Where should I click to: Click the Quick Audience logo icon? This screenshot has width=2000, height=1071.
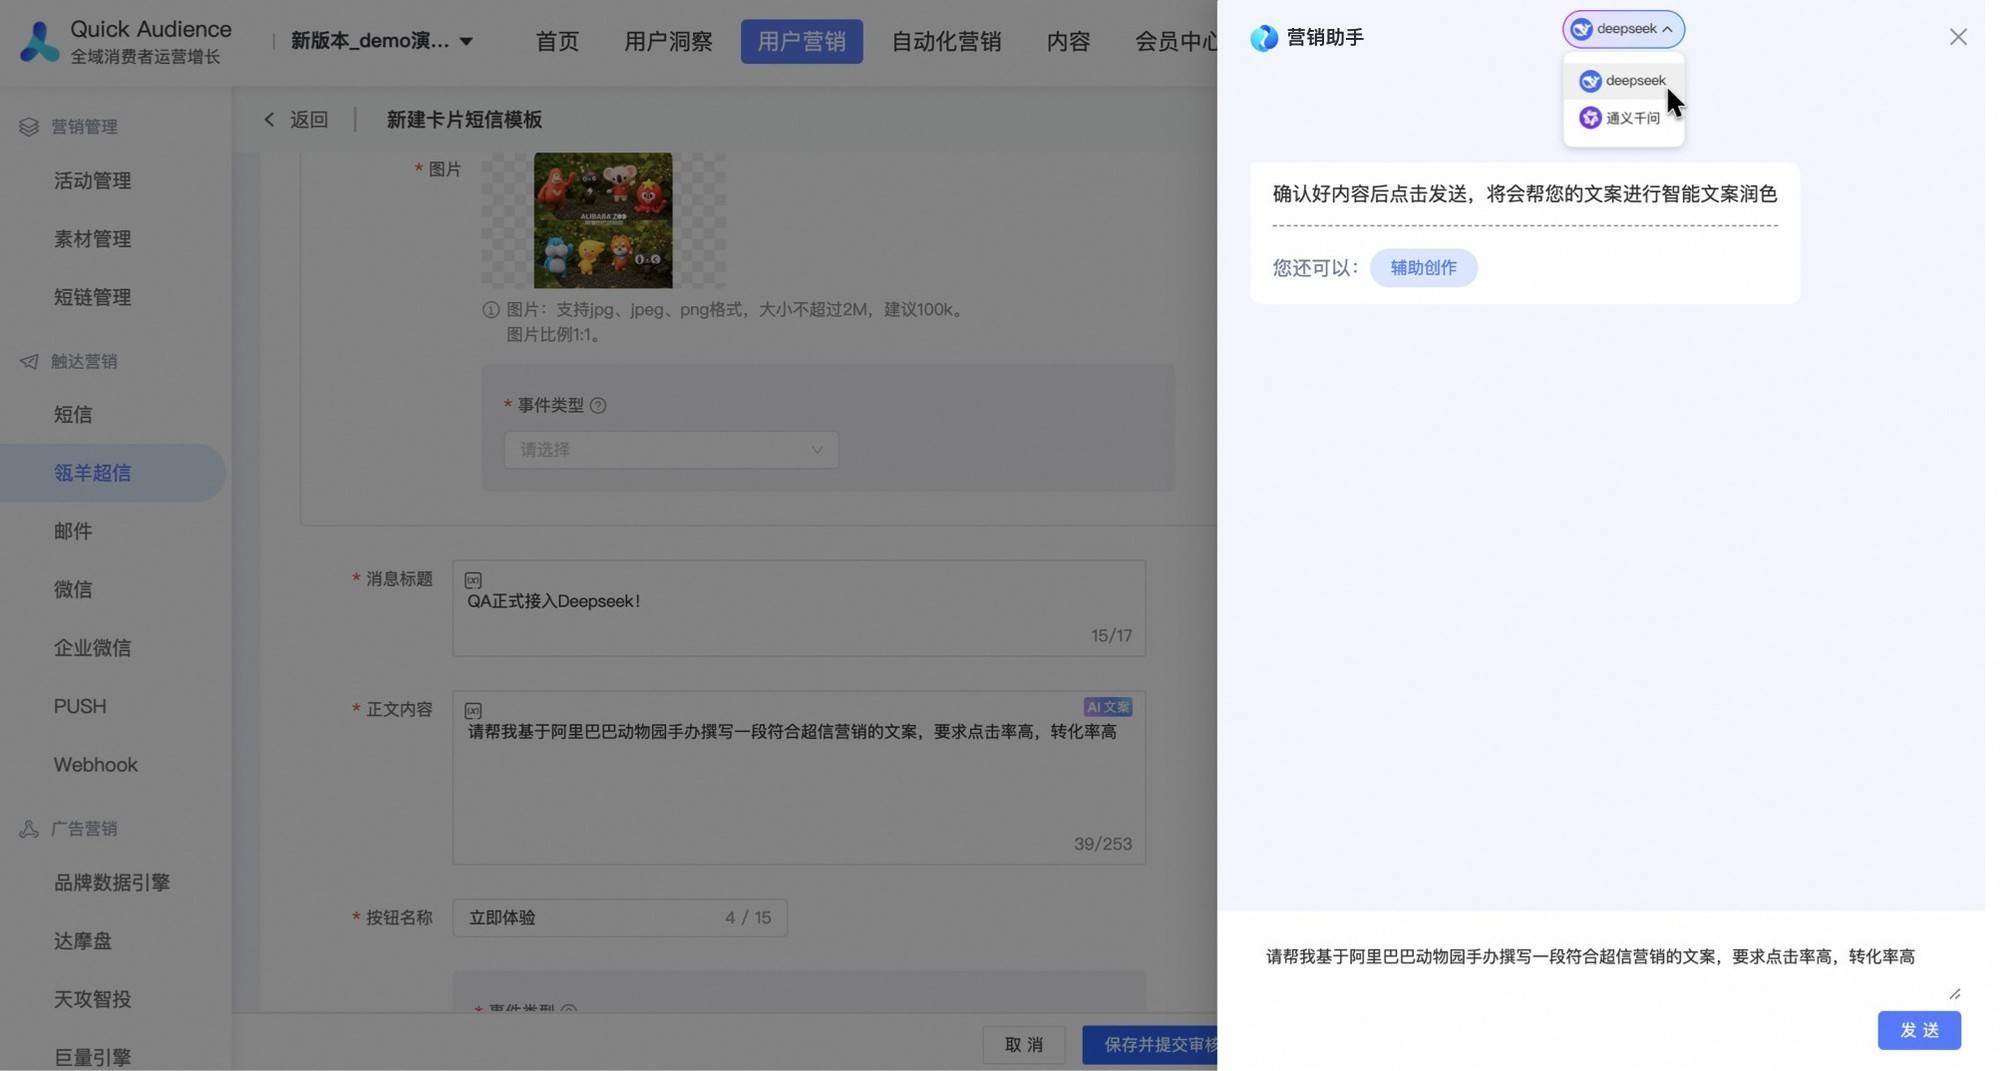click(39, 41)
